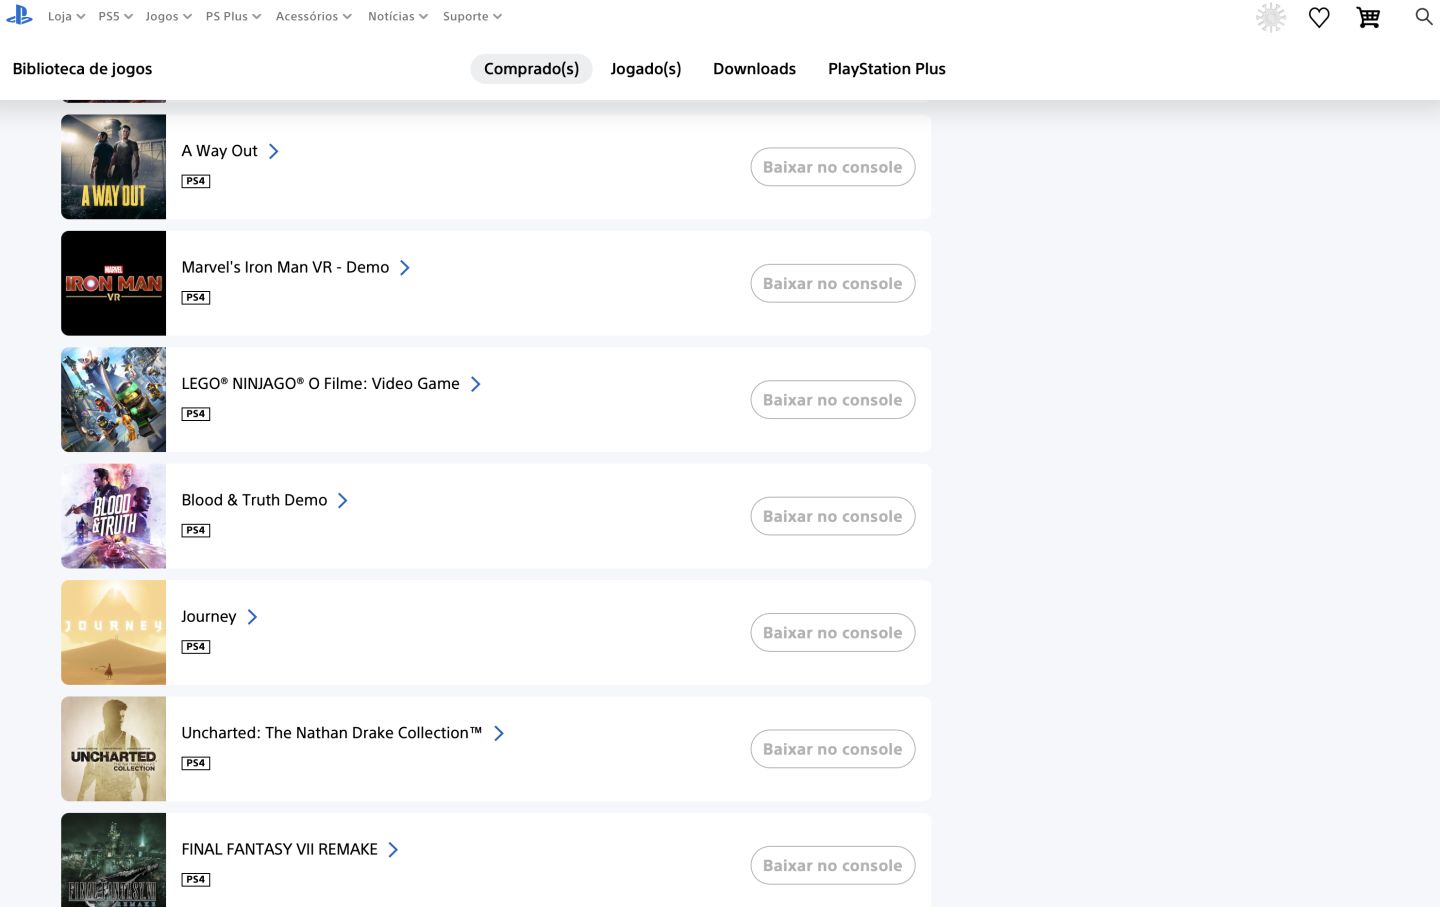Open the profile avatar icon
Screen dimensions: 1440x907
[1271, 17]
